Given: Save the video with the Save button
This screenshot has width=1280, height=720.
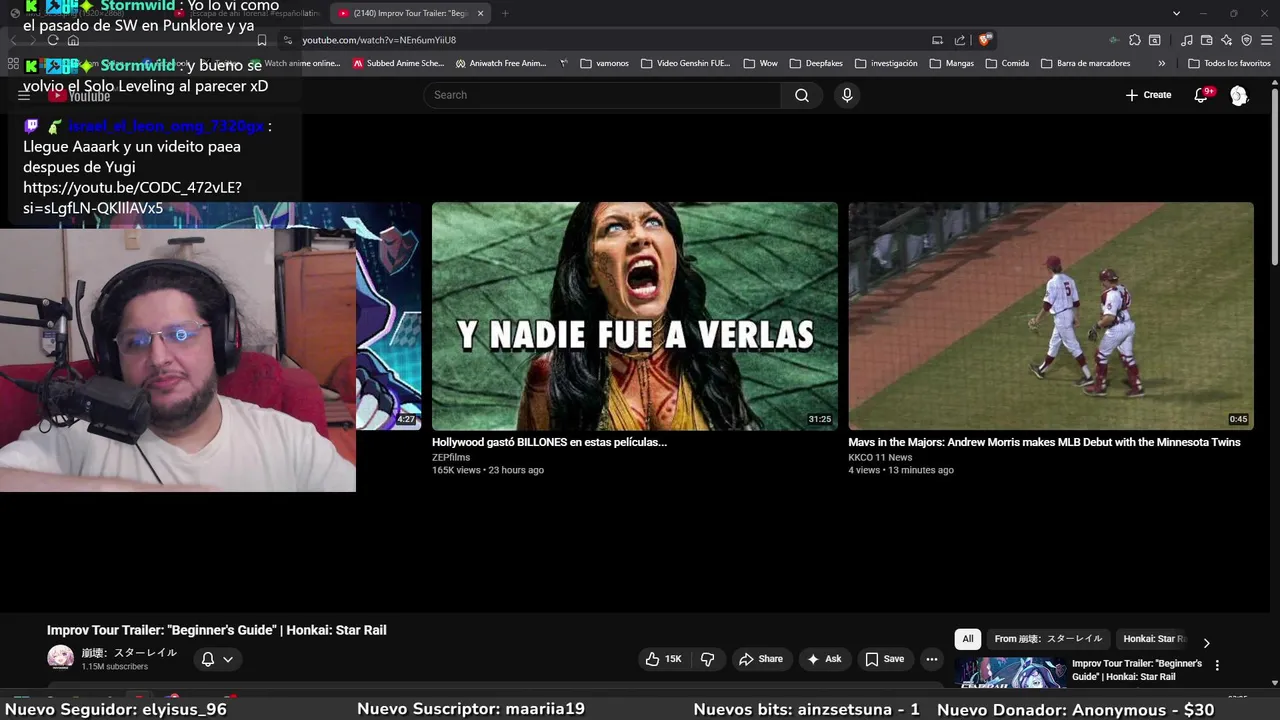Looking at the screenshot, I should click(884, 659).
